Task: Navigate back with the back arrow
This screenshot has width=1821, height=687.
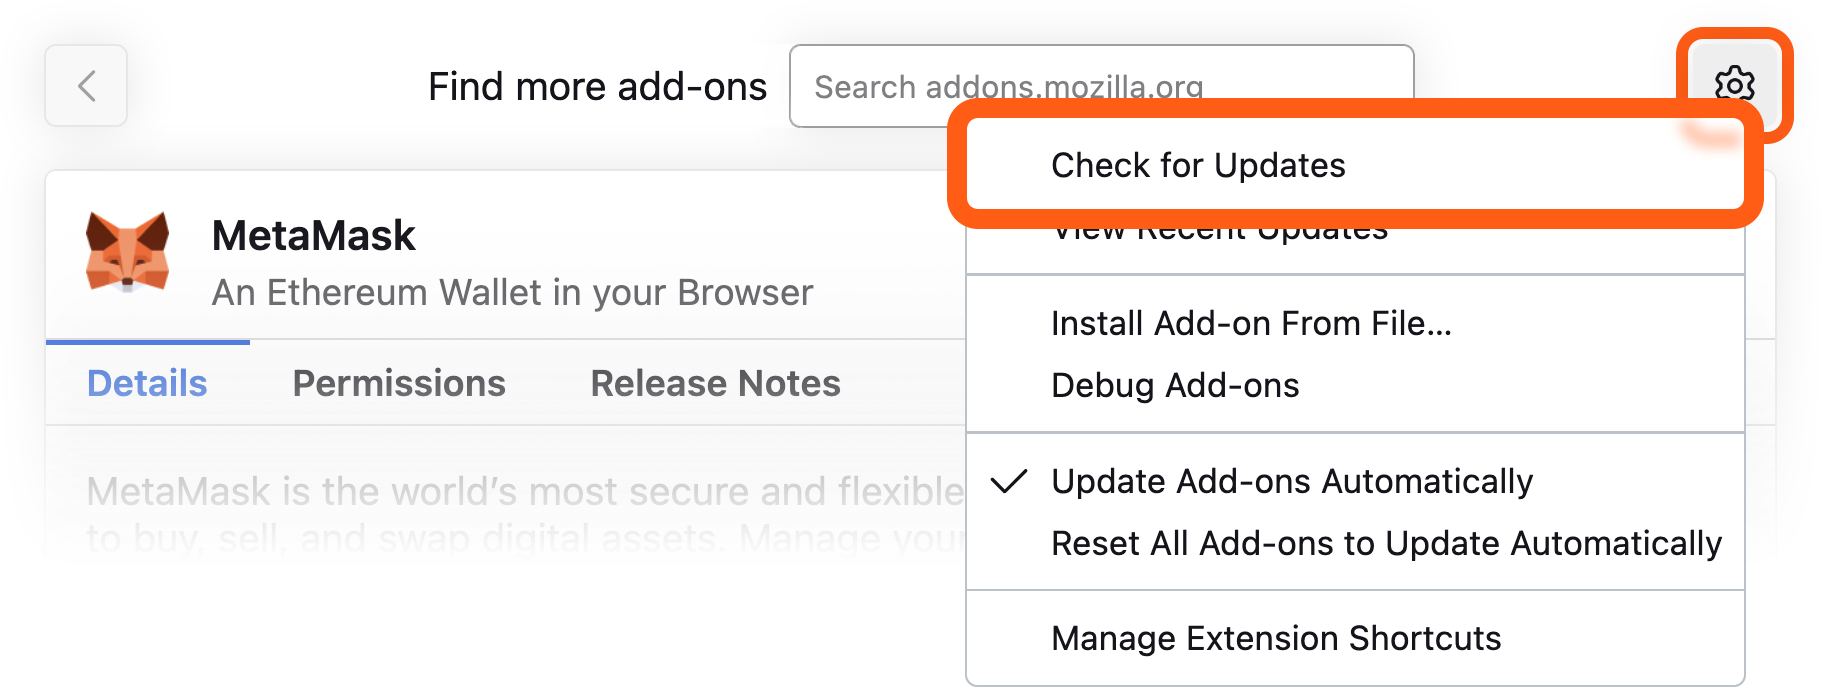Action: tap(85, 86)
